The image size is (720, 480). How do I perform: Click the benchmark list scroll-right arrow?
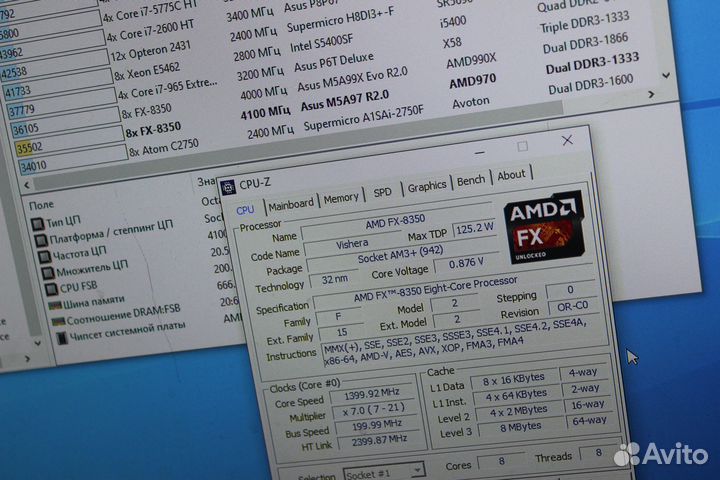tap(651, 95)
